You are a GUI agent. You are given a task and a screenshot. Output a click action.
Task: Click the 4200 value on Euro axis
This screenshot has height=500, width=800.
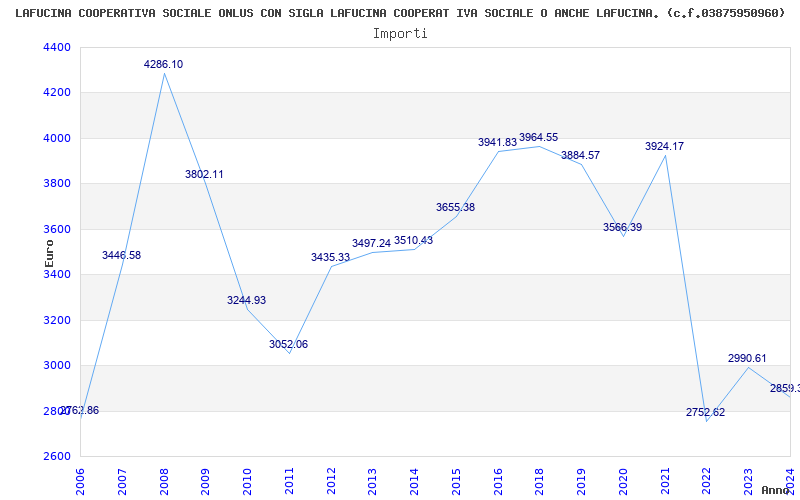(x=58, y=93)
